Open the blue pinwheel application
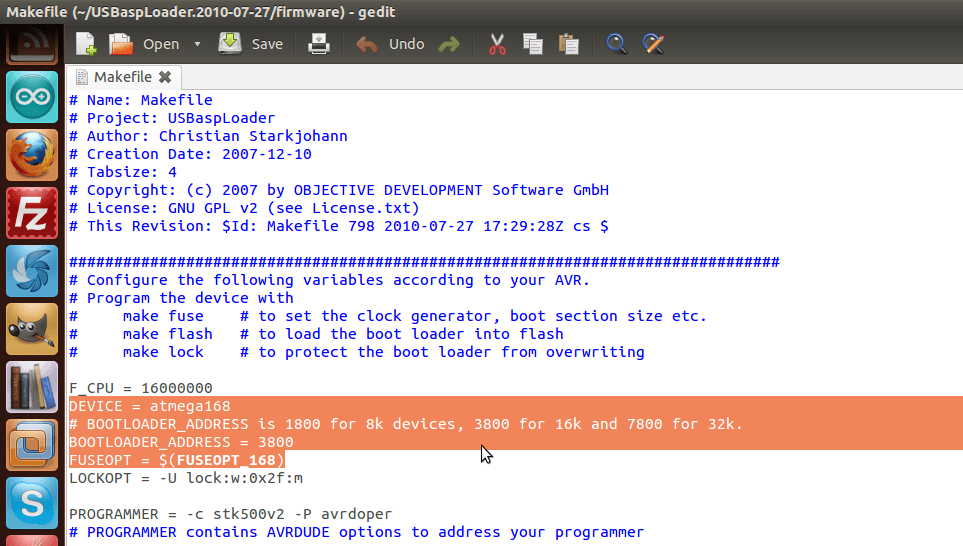The height and width of the screenshot is (546, 963). coord(32,271)
